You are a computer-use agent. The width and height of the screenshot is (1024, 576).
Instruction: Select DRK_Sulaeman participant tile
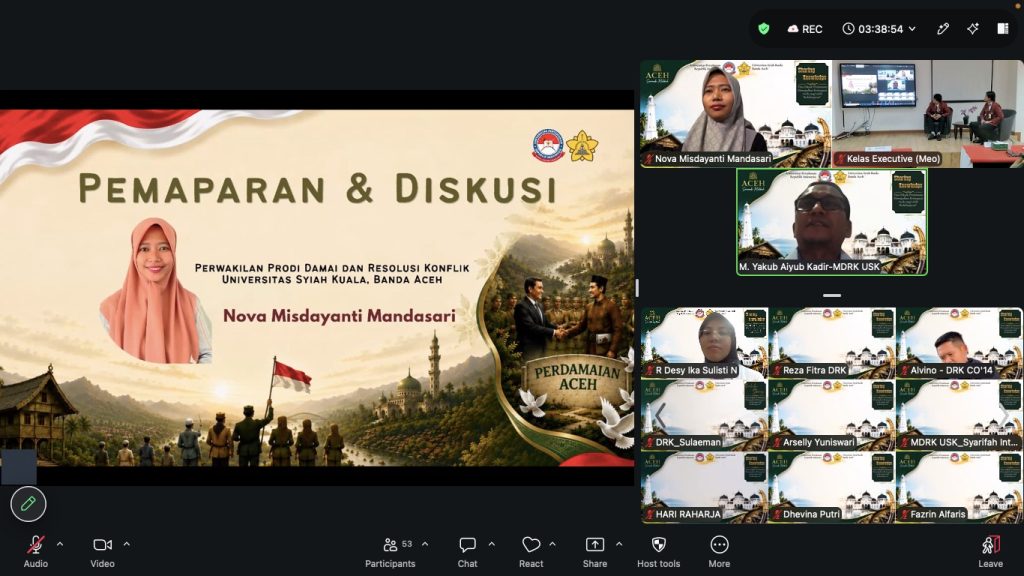704,415
